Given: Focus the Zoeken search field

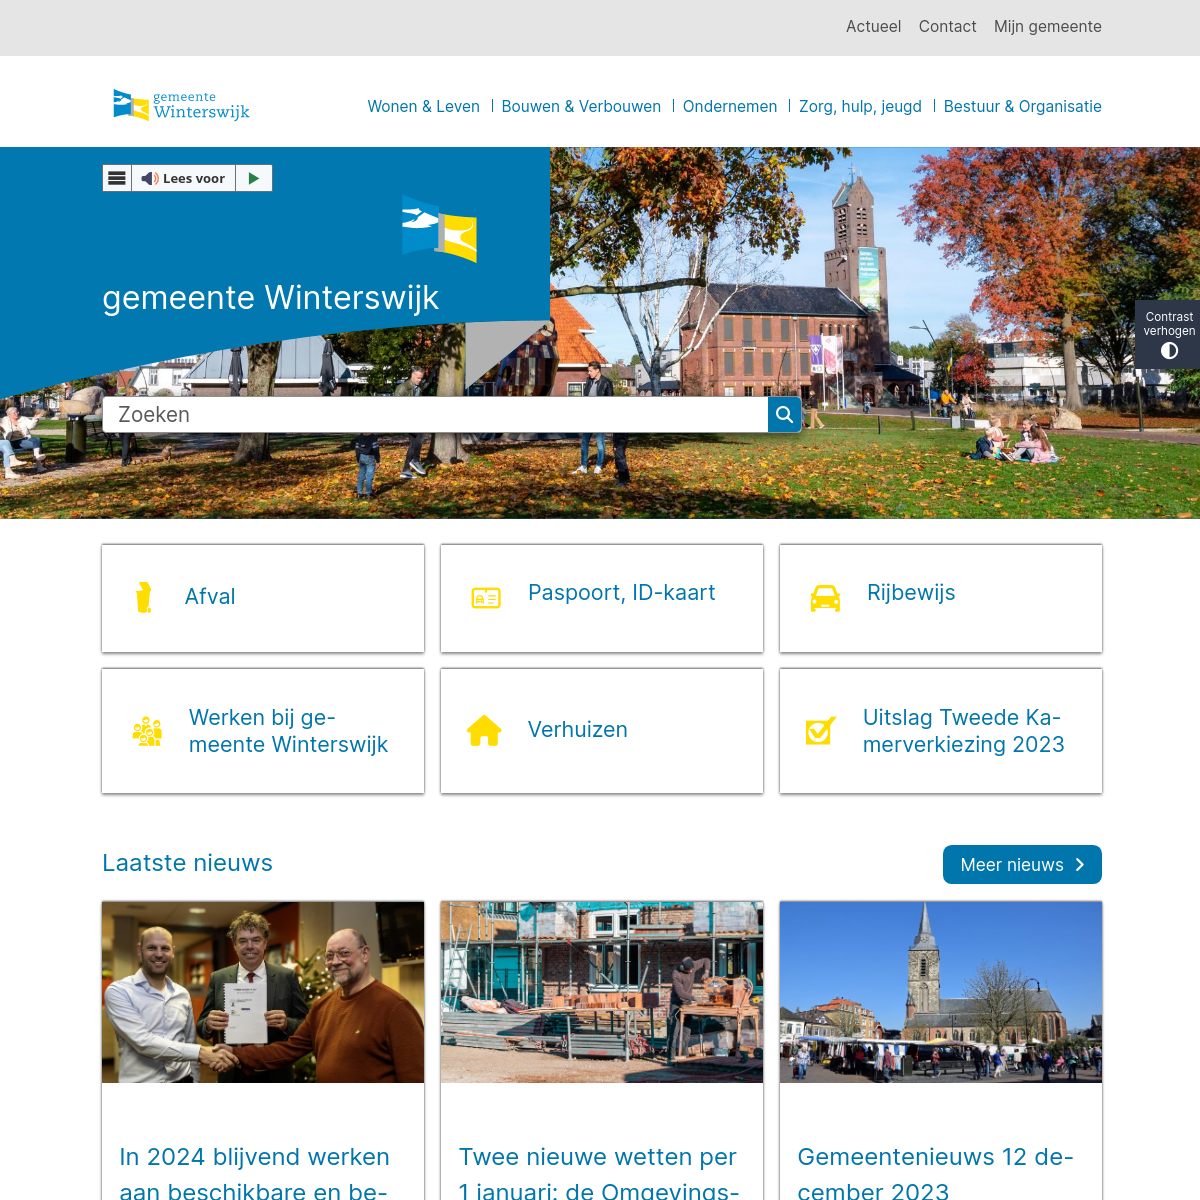Looking at the screenshot, I should click(x=435, y=415).
